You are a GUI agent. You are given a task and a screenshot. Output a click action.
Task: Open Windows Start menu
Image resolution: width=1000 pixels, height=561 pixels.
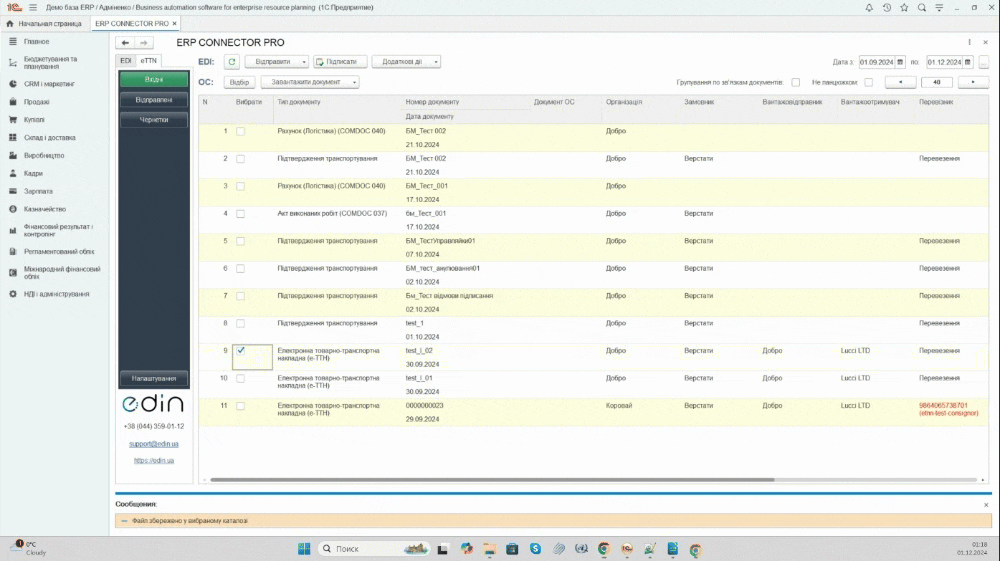pos(303,549)
